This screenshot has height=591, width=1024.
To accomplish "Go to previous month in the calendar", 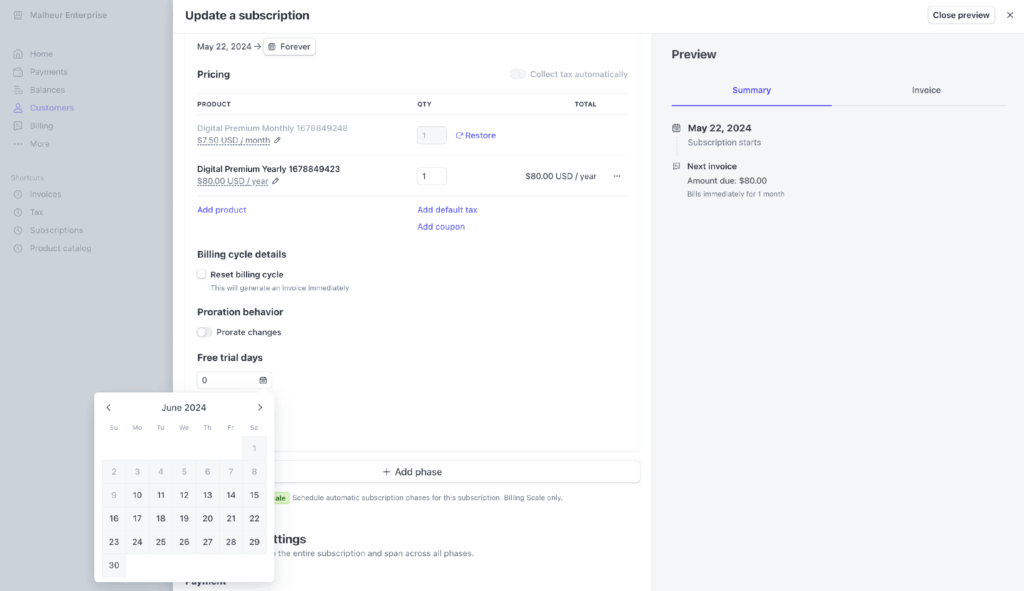I will point(109,407).
